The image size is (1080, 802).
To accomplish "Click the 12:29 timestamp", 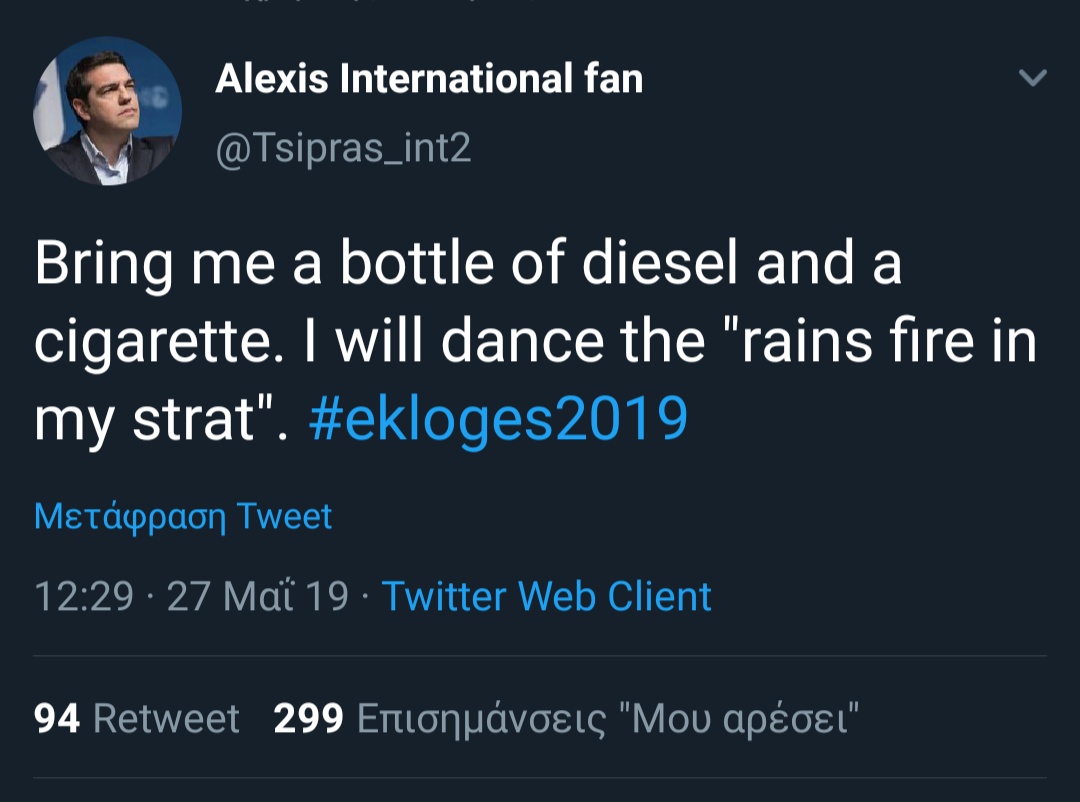I will [84, 596].
